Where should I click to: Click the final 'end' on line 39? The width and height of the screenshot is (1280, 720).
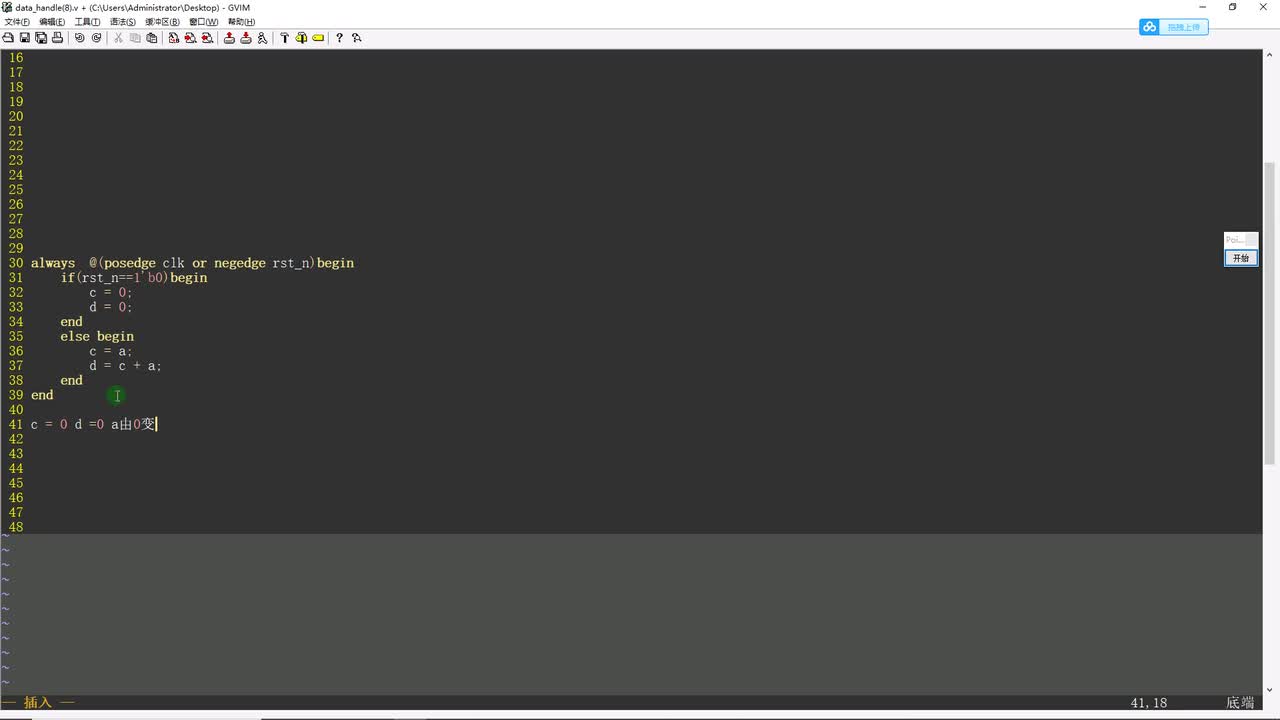42,395
